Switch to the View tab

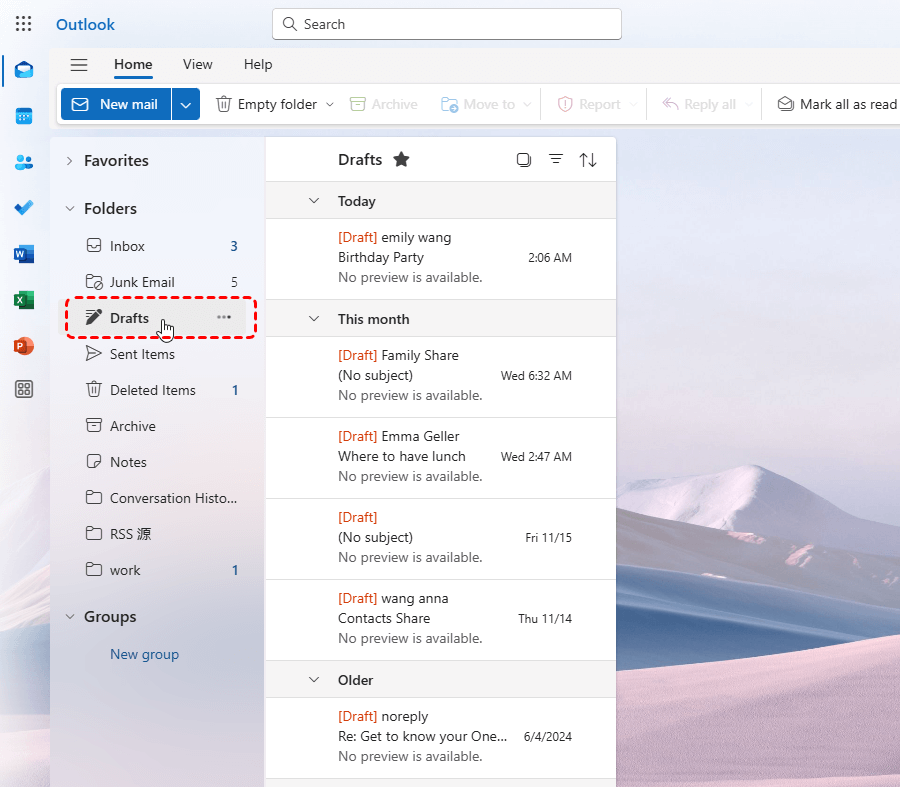click(x=197, y=65)
